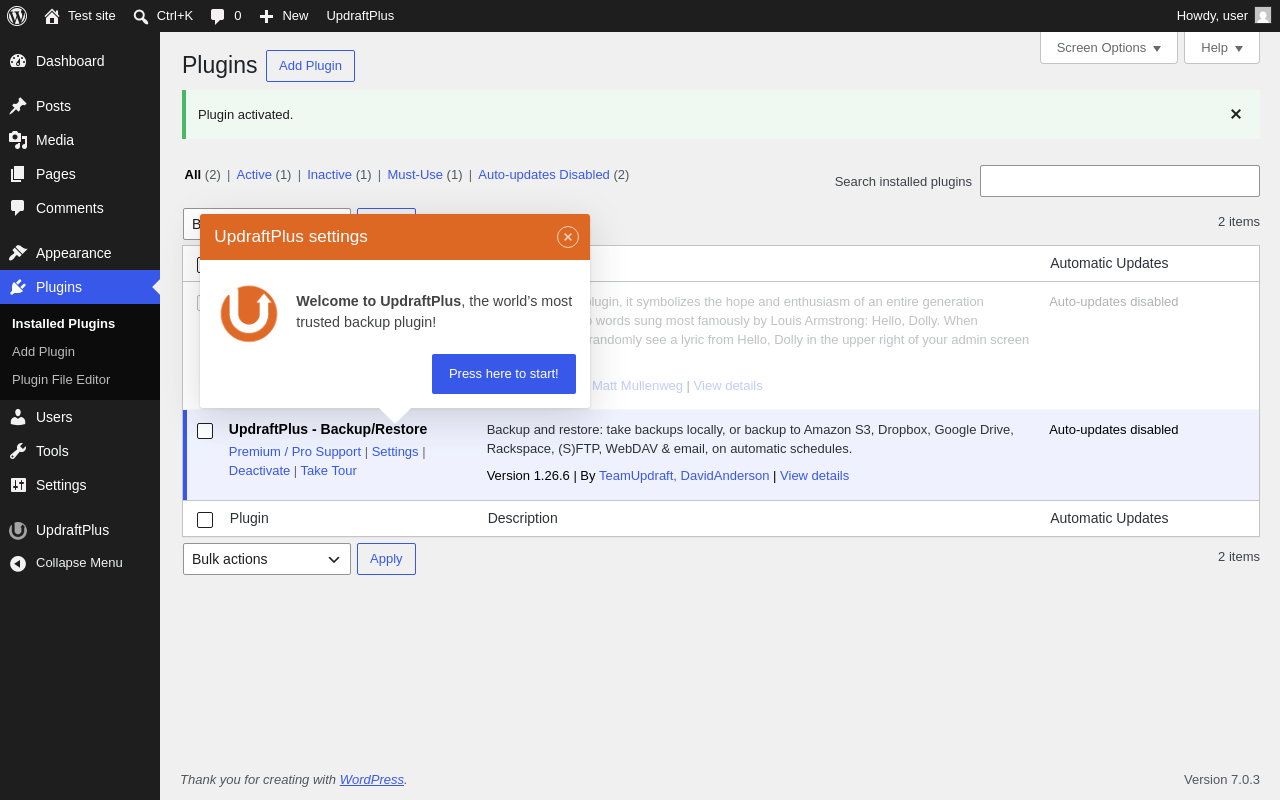Click the Dashboard gauge icon
Image resolution: width=1280 pixels, height=800 pixels.
tap(18, 61)
